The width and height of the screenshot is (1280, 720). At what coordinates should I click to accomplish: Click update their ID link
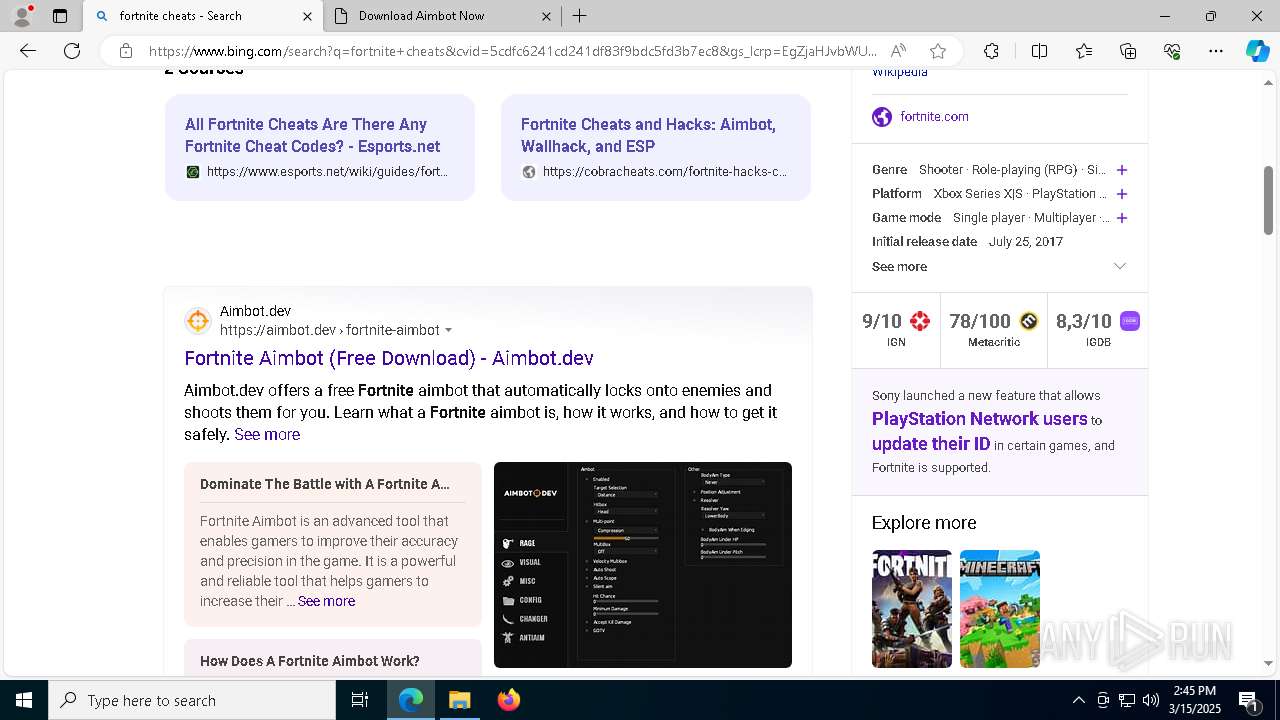click(x=931, y=444)
